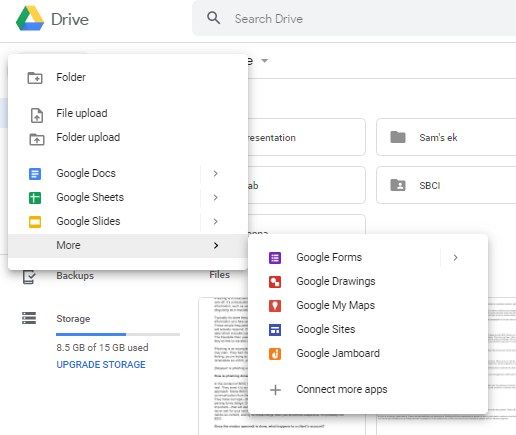Viewport: 516px width, 435px height.
Task: Click the Sam's ek folder icon
Action: (398, 137)
